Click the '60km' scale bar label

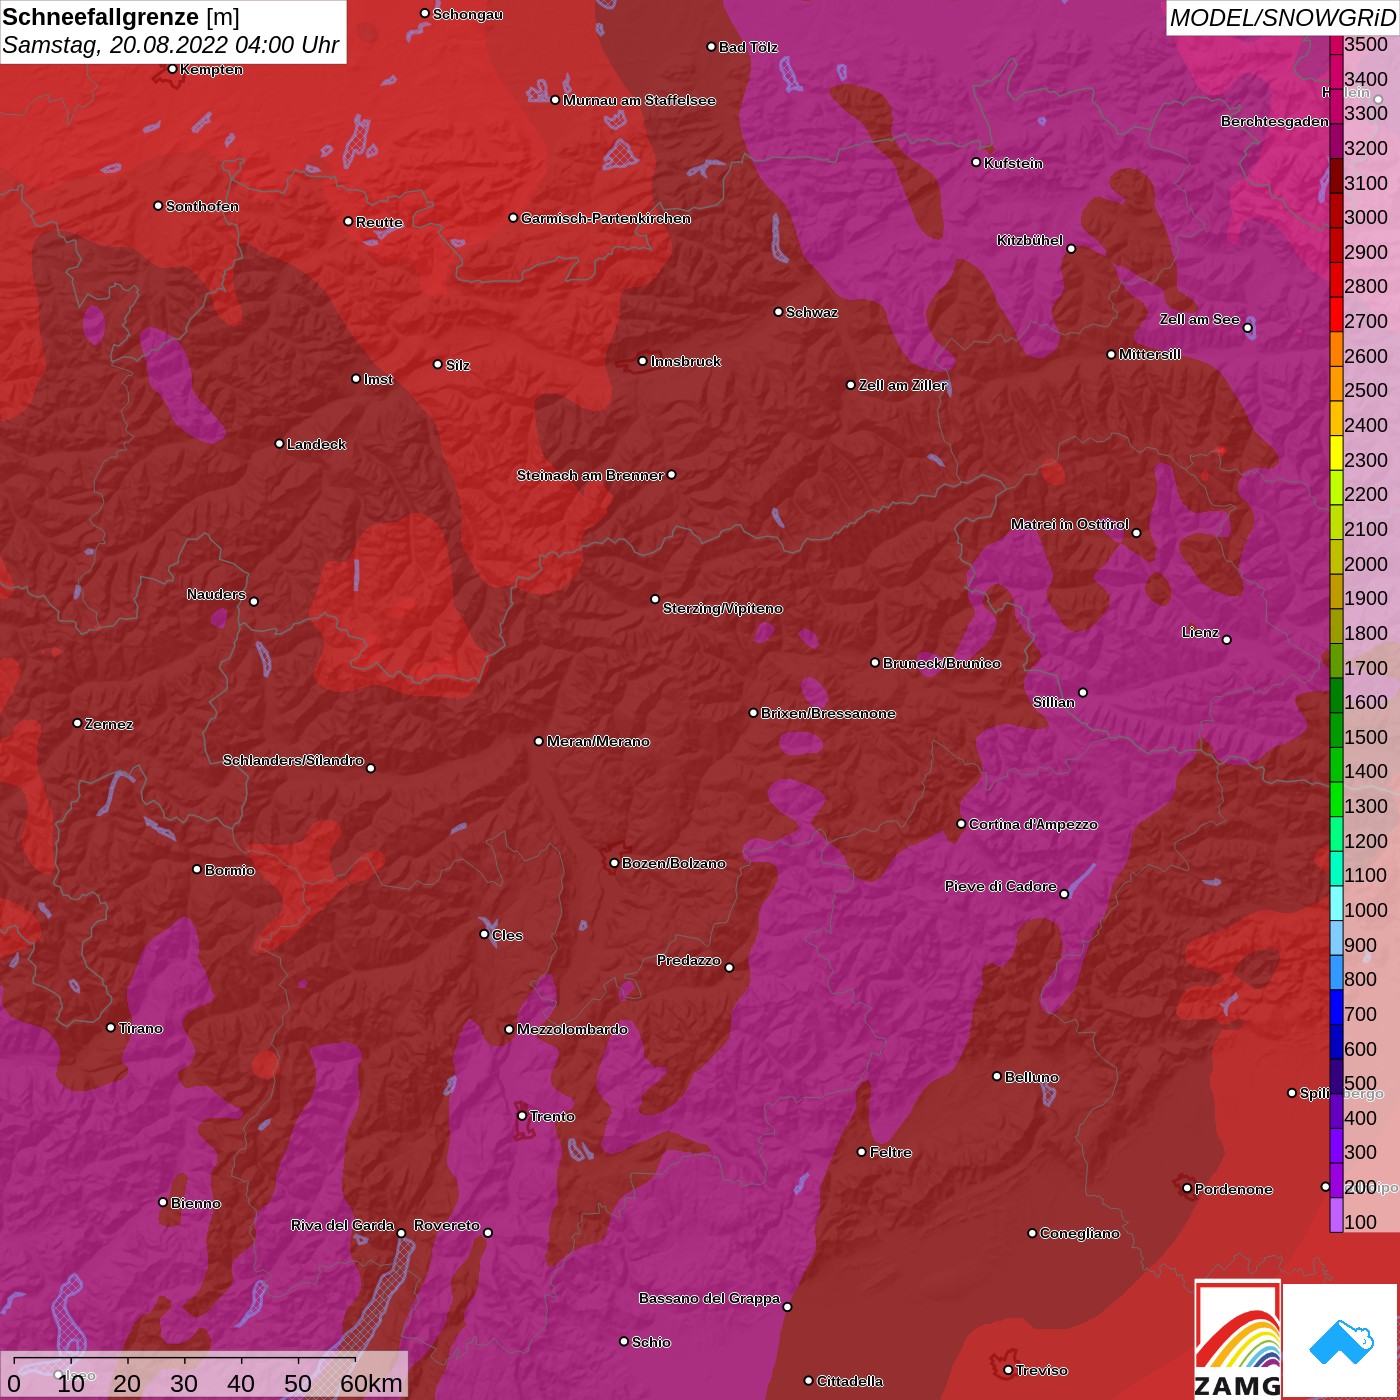[x=371, y=1383]
